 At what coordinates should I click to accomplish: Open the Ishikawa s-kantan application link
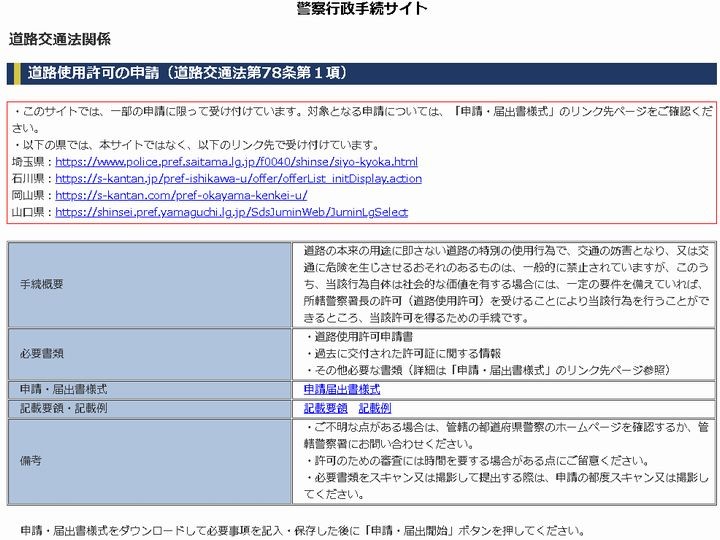[238, 179]
